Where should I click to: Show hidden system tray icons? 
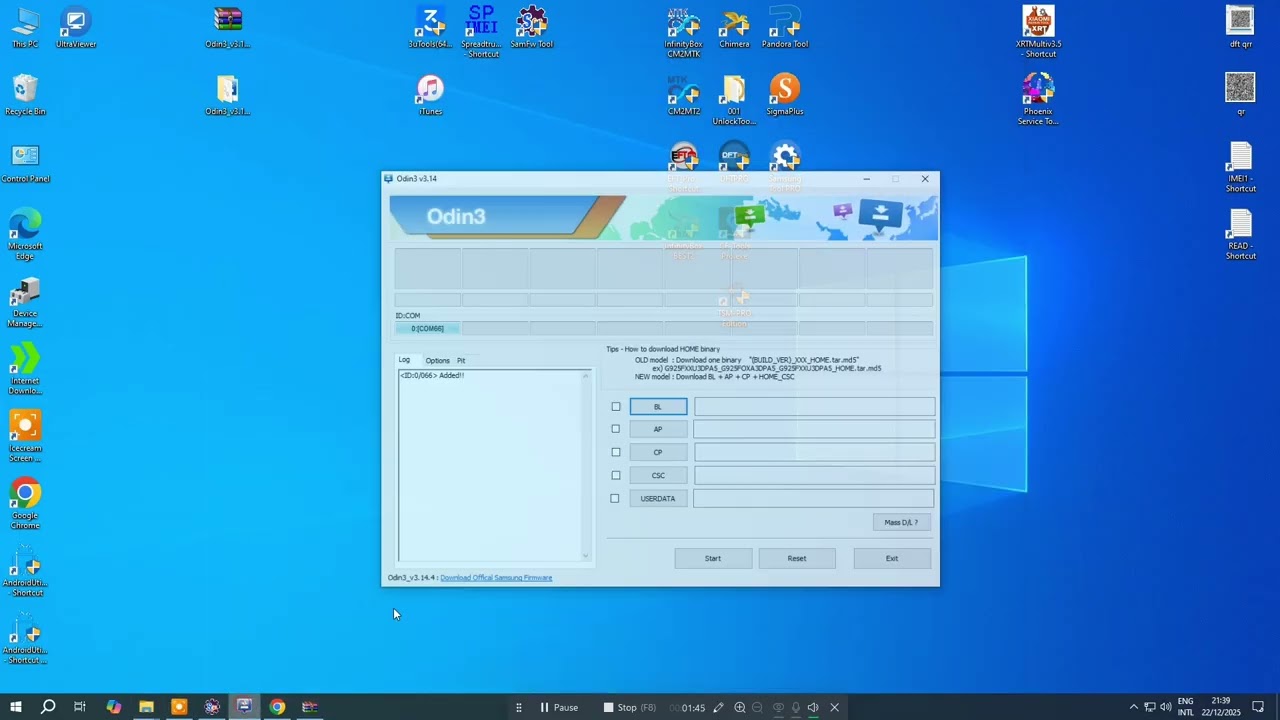pos(1133,707)
